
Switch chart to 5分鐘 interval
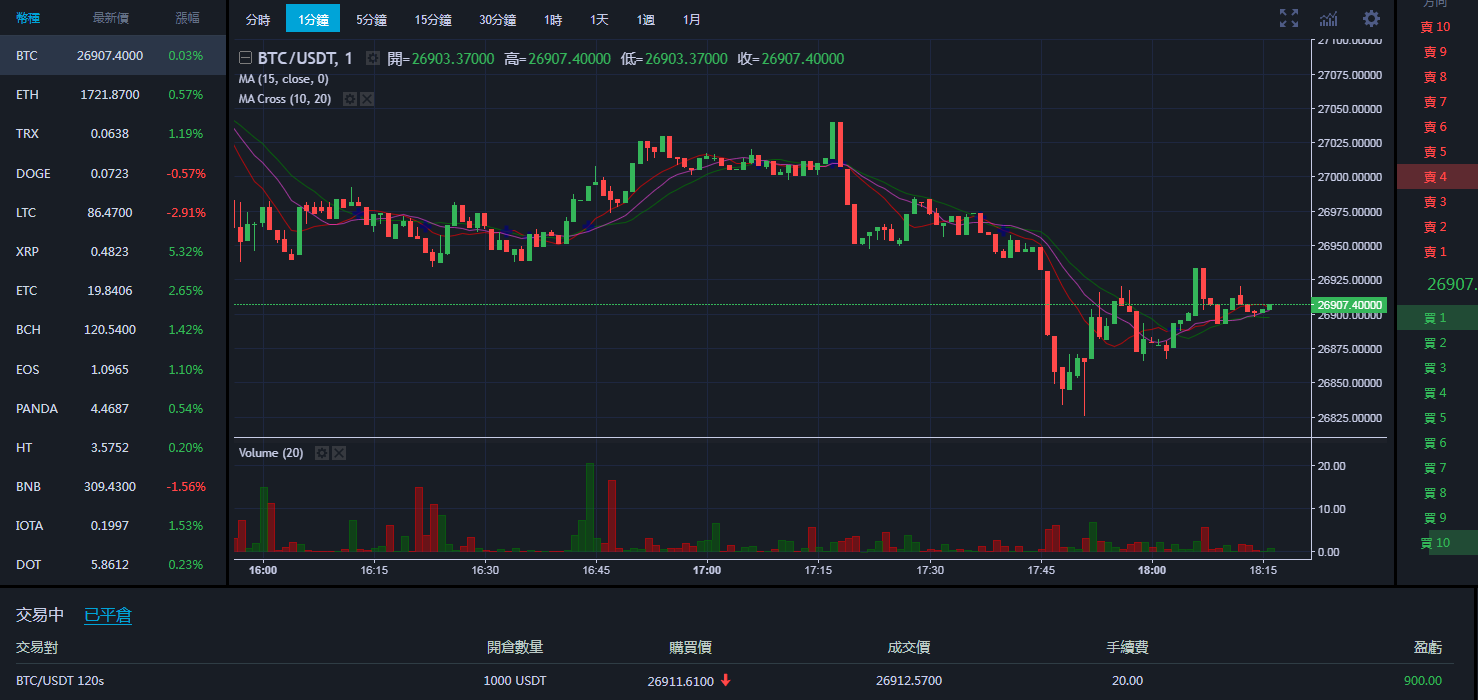point(371,20)
